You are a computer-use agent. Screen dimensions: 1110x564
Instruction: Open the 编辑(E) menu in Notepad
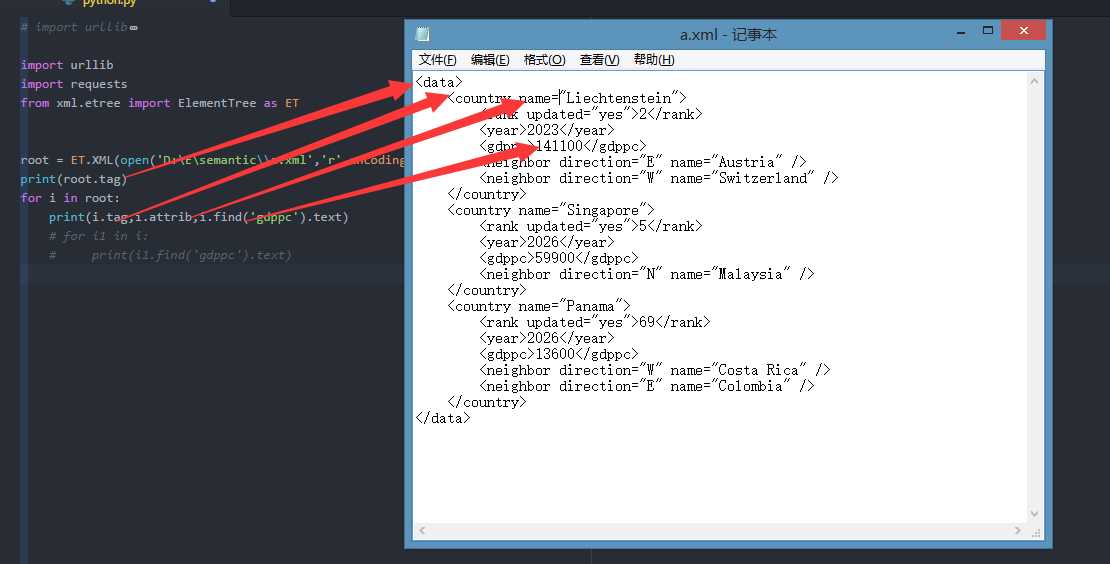[x=490, y=60]
